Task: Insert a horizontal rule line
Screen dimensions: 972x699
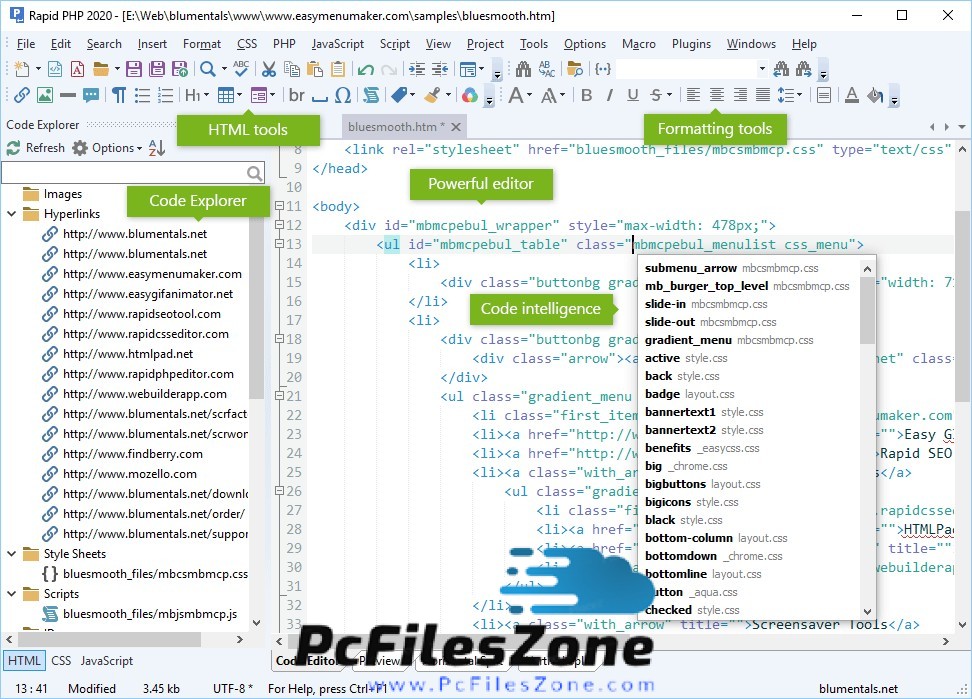Action: [x=68, y=95]
